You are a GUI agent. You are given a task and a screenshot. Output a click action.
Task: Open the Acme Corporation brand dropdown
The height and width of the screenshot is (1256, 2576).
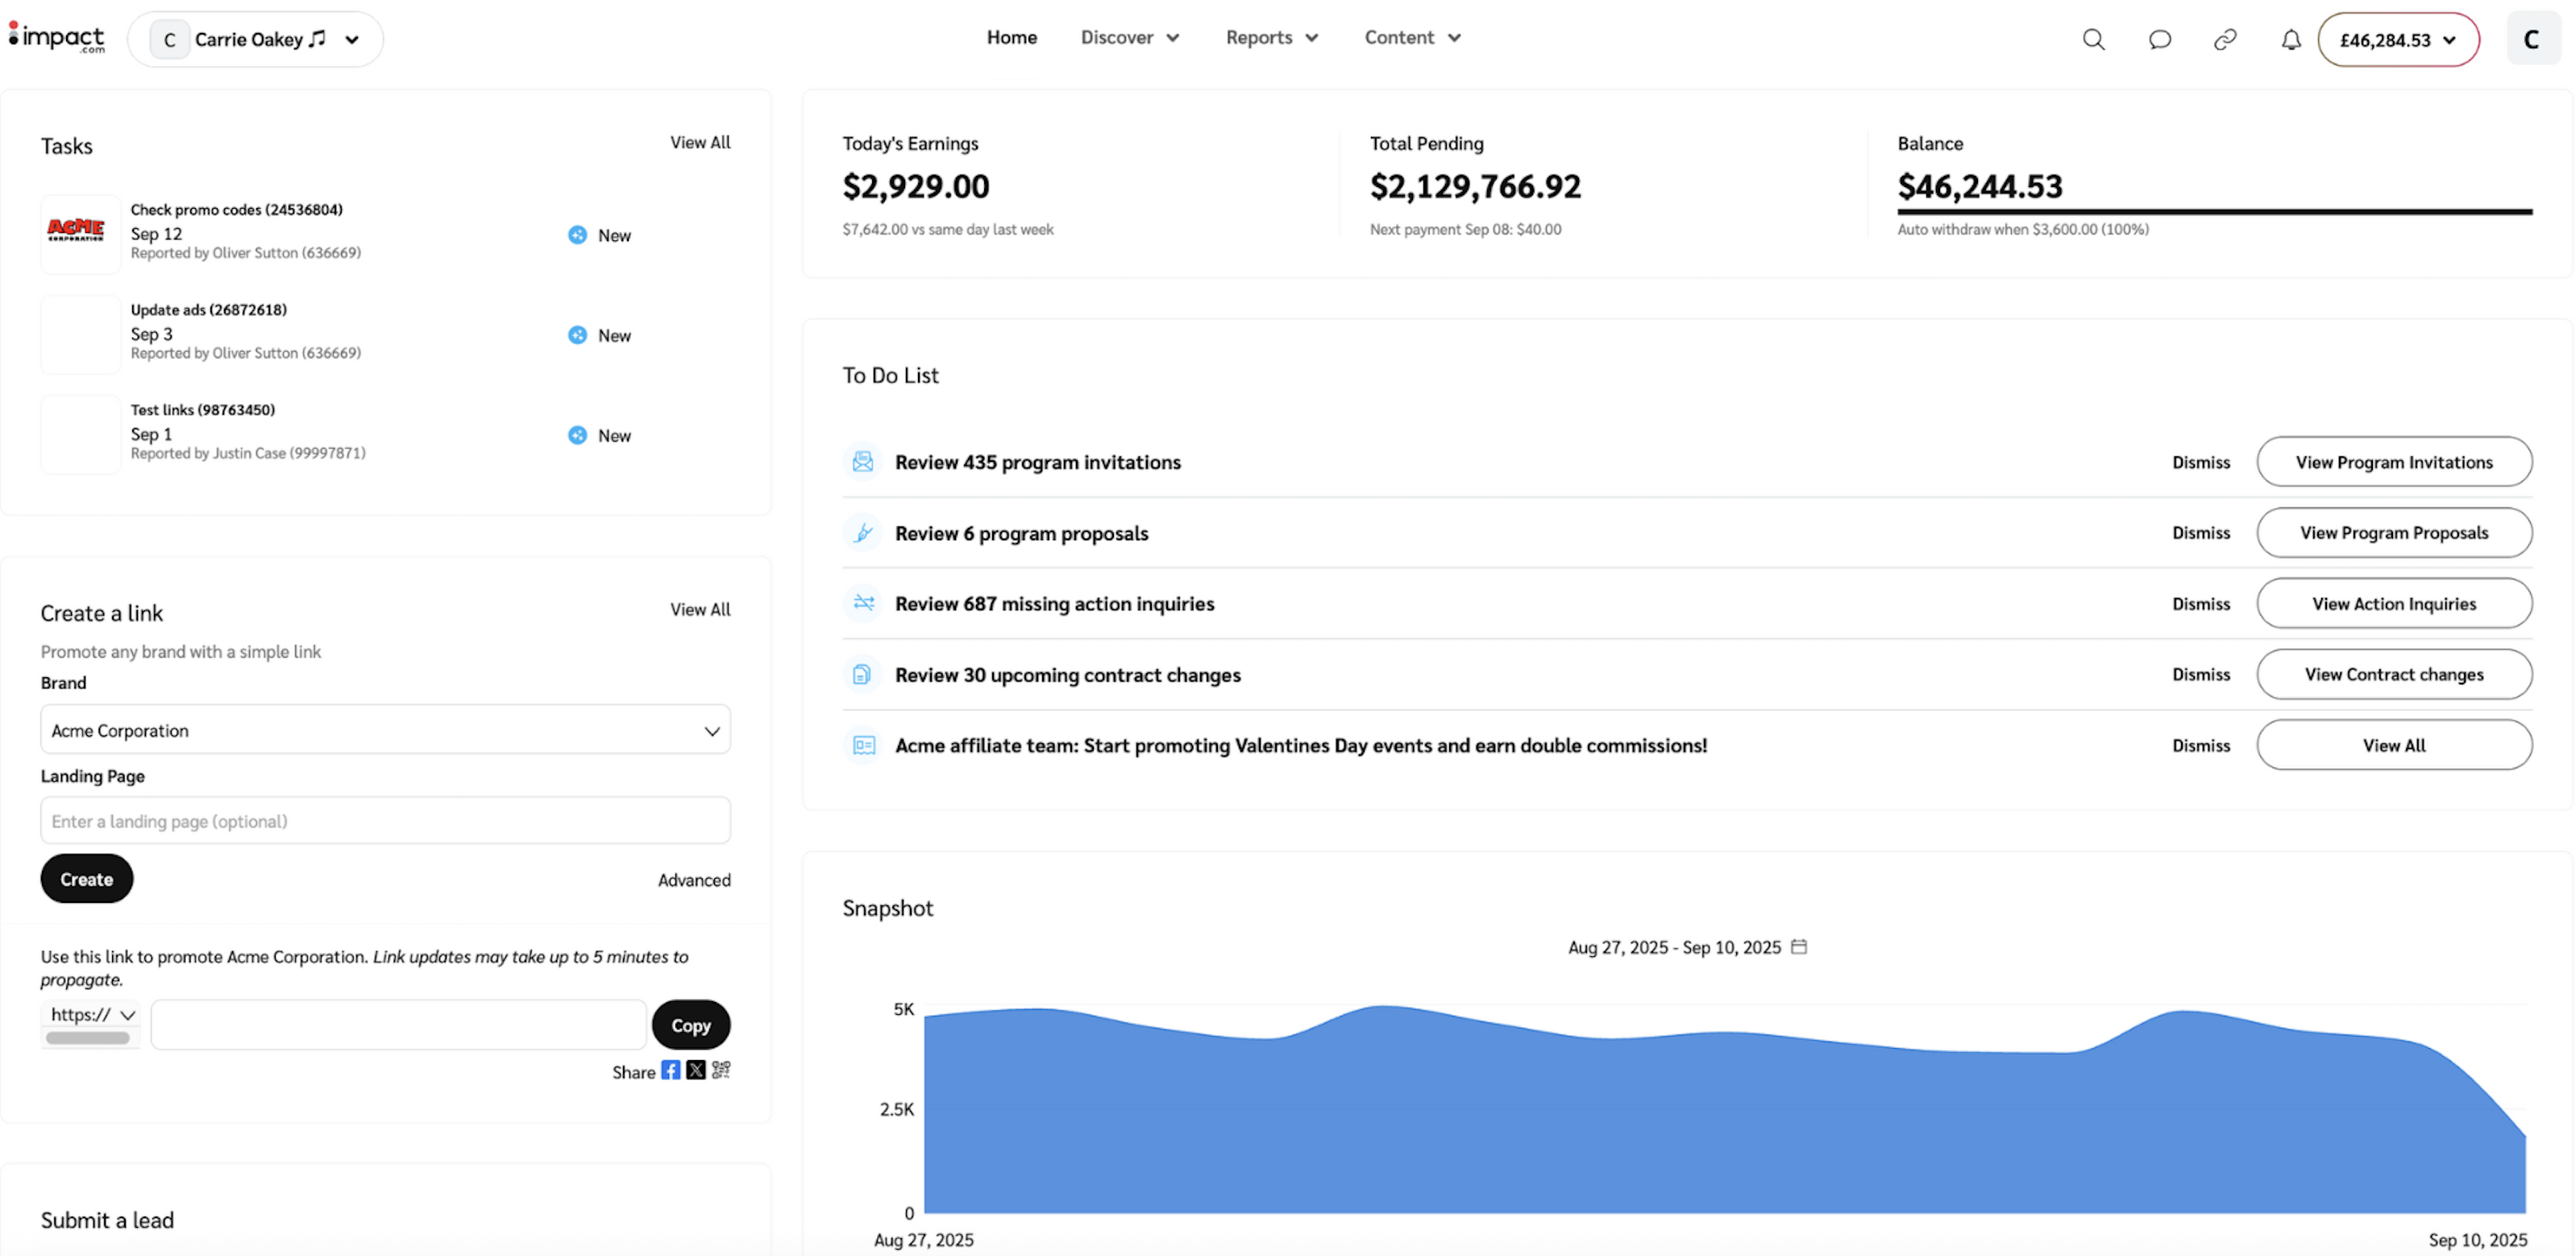[x=385, y=730]
